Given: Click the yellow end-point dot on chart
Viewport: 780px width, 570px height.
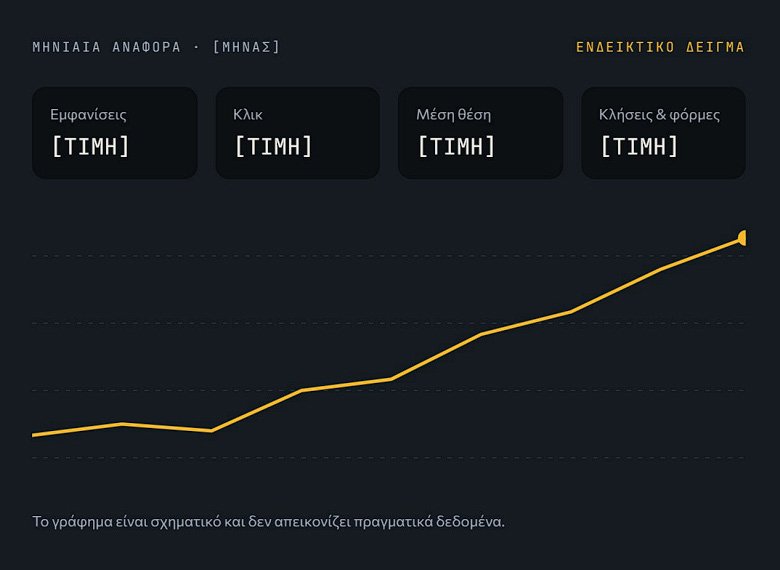Looking at the screenshot, I should (x=742, y=238).
